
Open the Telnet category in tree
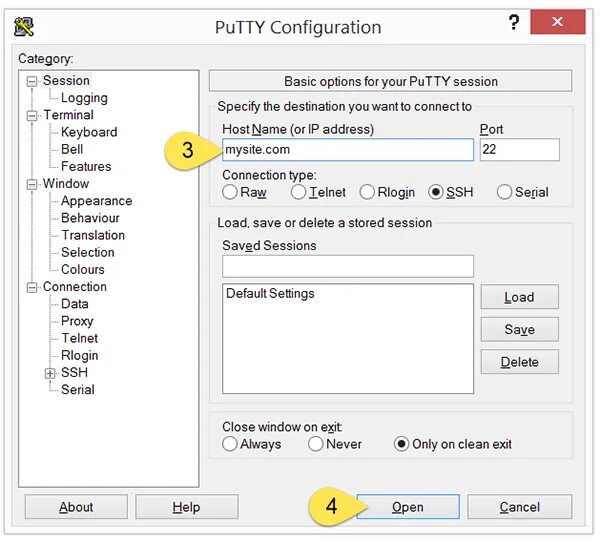point(80,338)
